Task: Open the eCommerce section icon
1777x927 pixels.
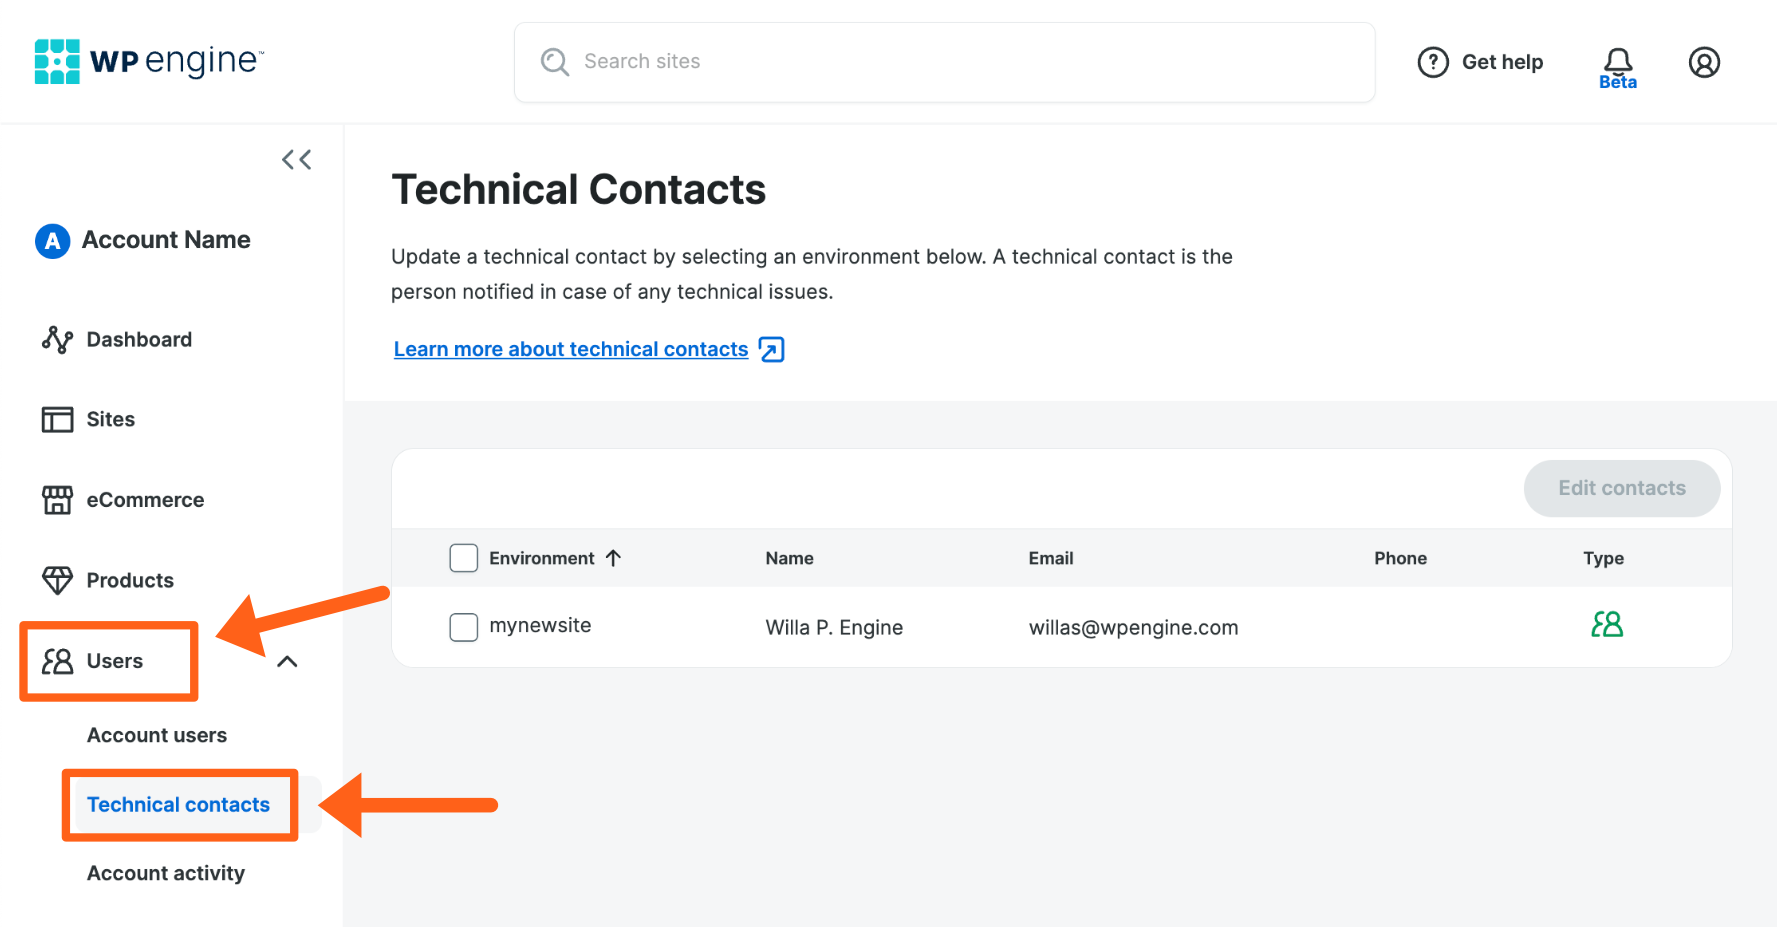Action: click(57, 499)
